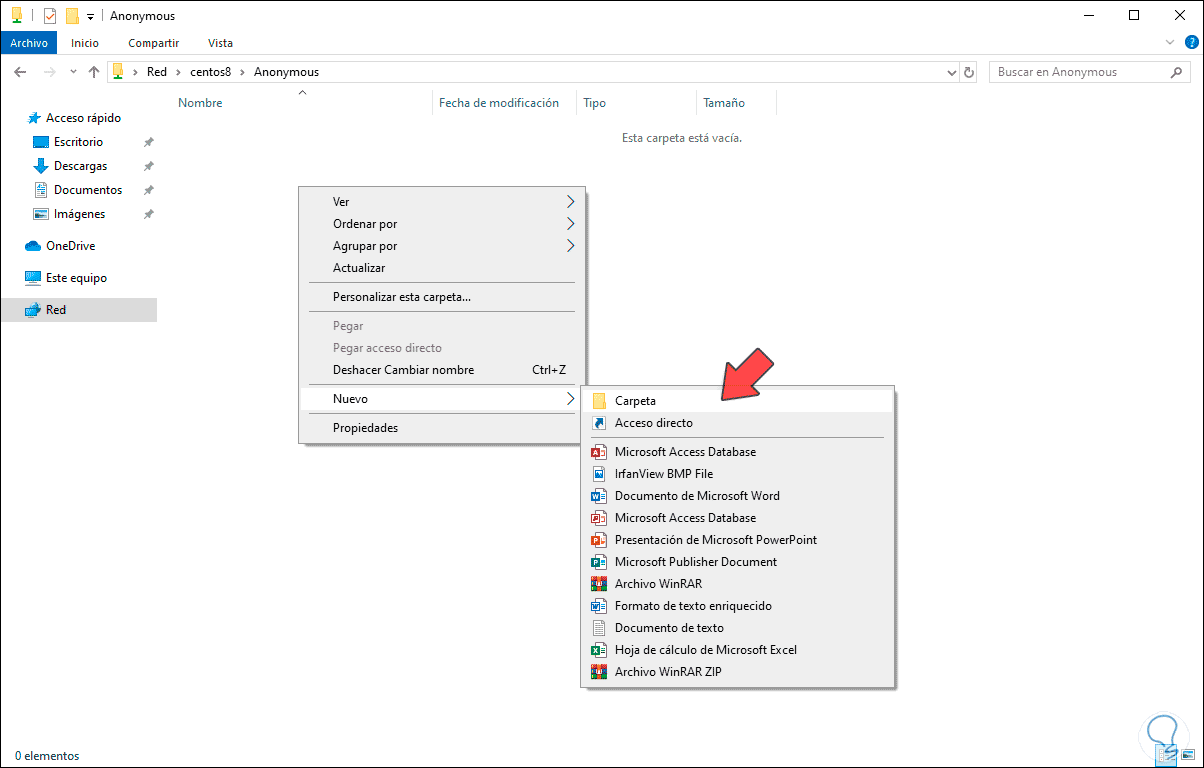Switch to the Vista ribbon tab

click(220, 43)
